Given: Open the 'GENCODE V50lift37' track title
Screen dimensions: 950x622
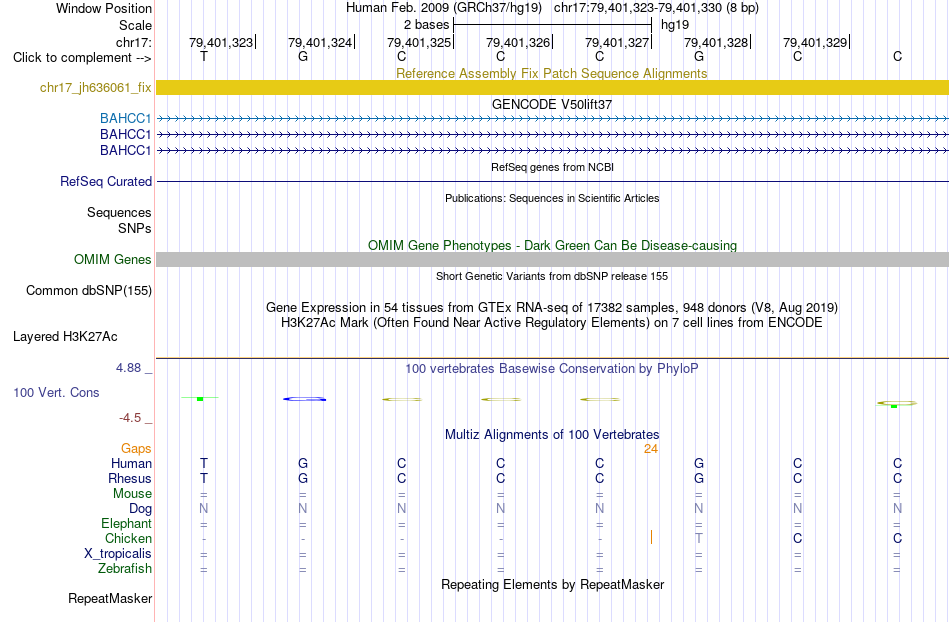Looking at the screenshot, I should pos(552,104).
